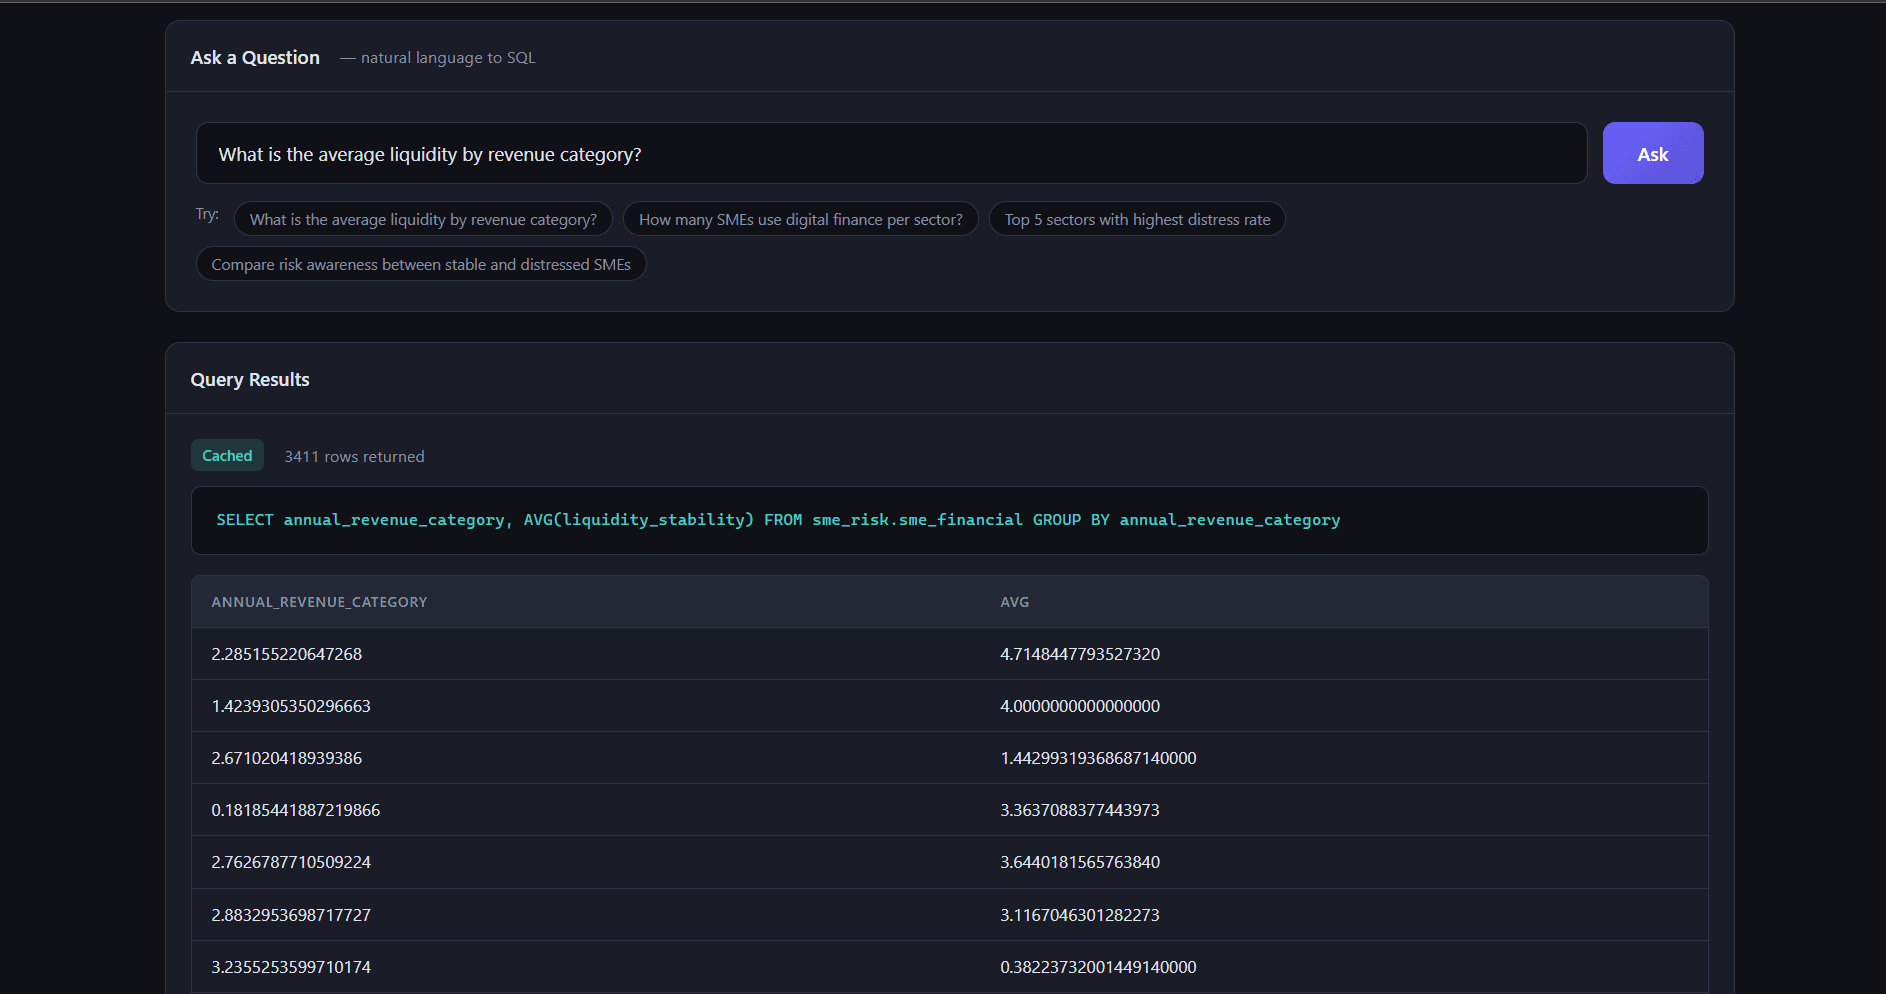Screen dimensions: 1886x994
Task: Click the Cached status badge
Action: point(227,456)
